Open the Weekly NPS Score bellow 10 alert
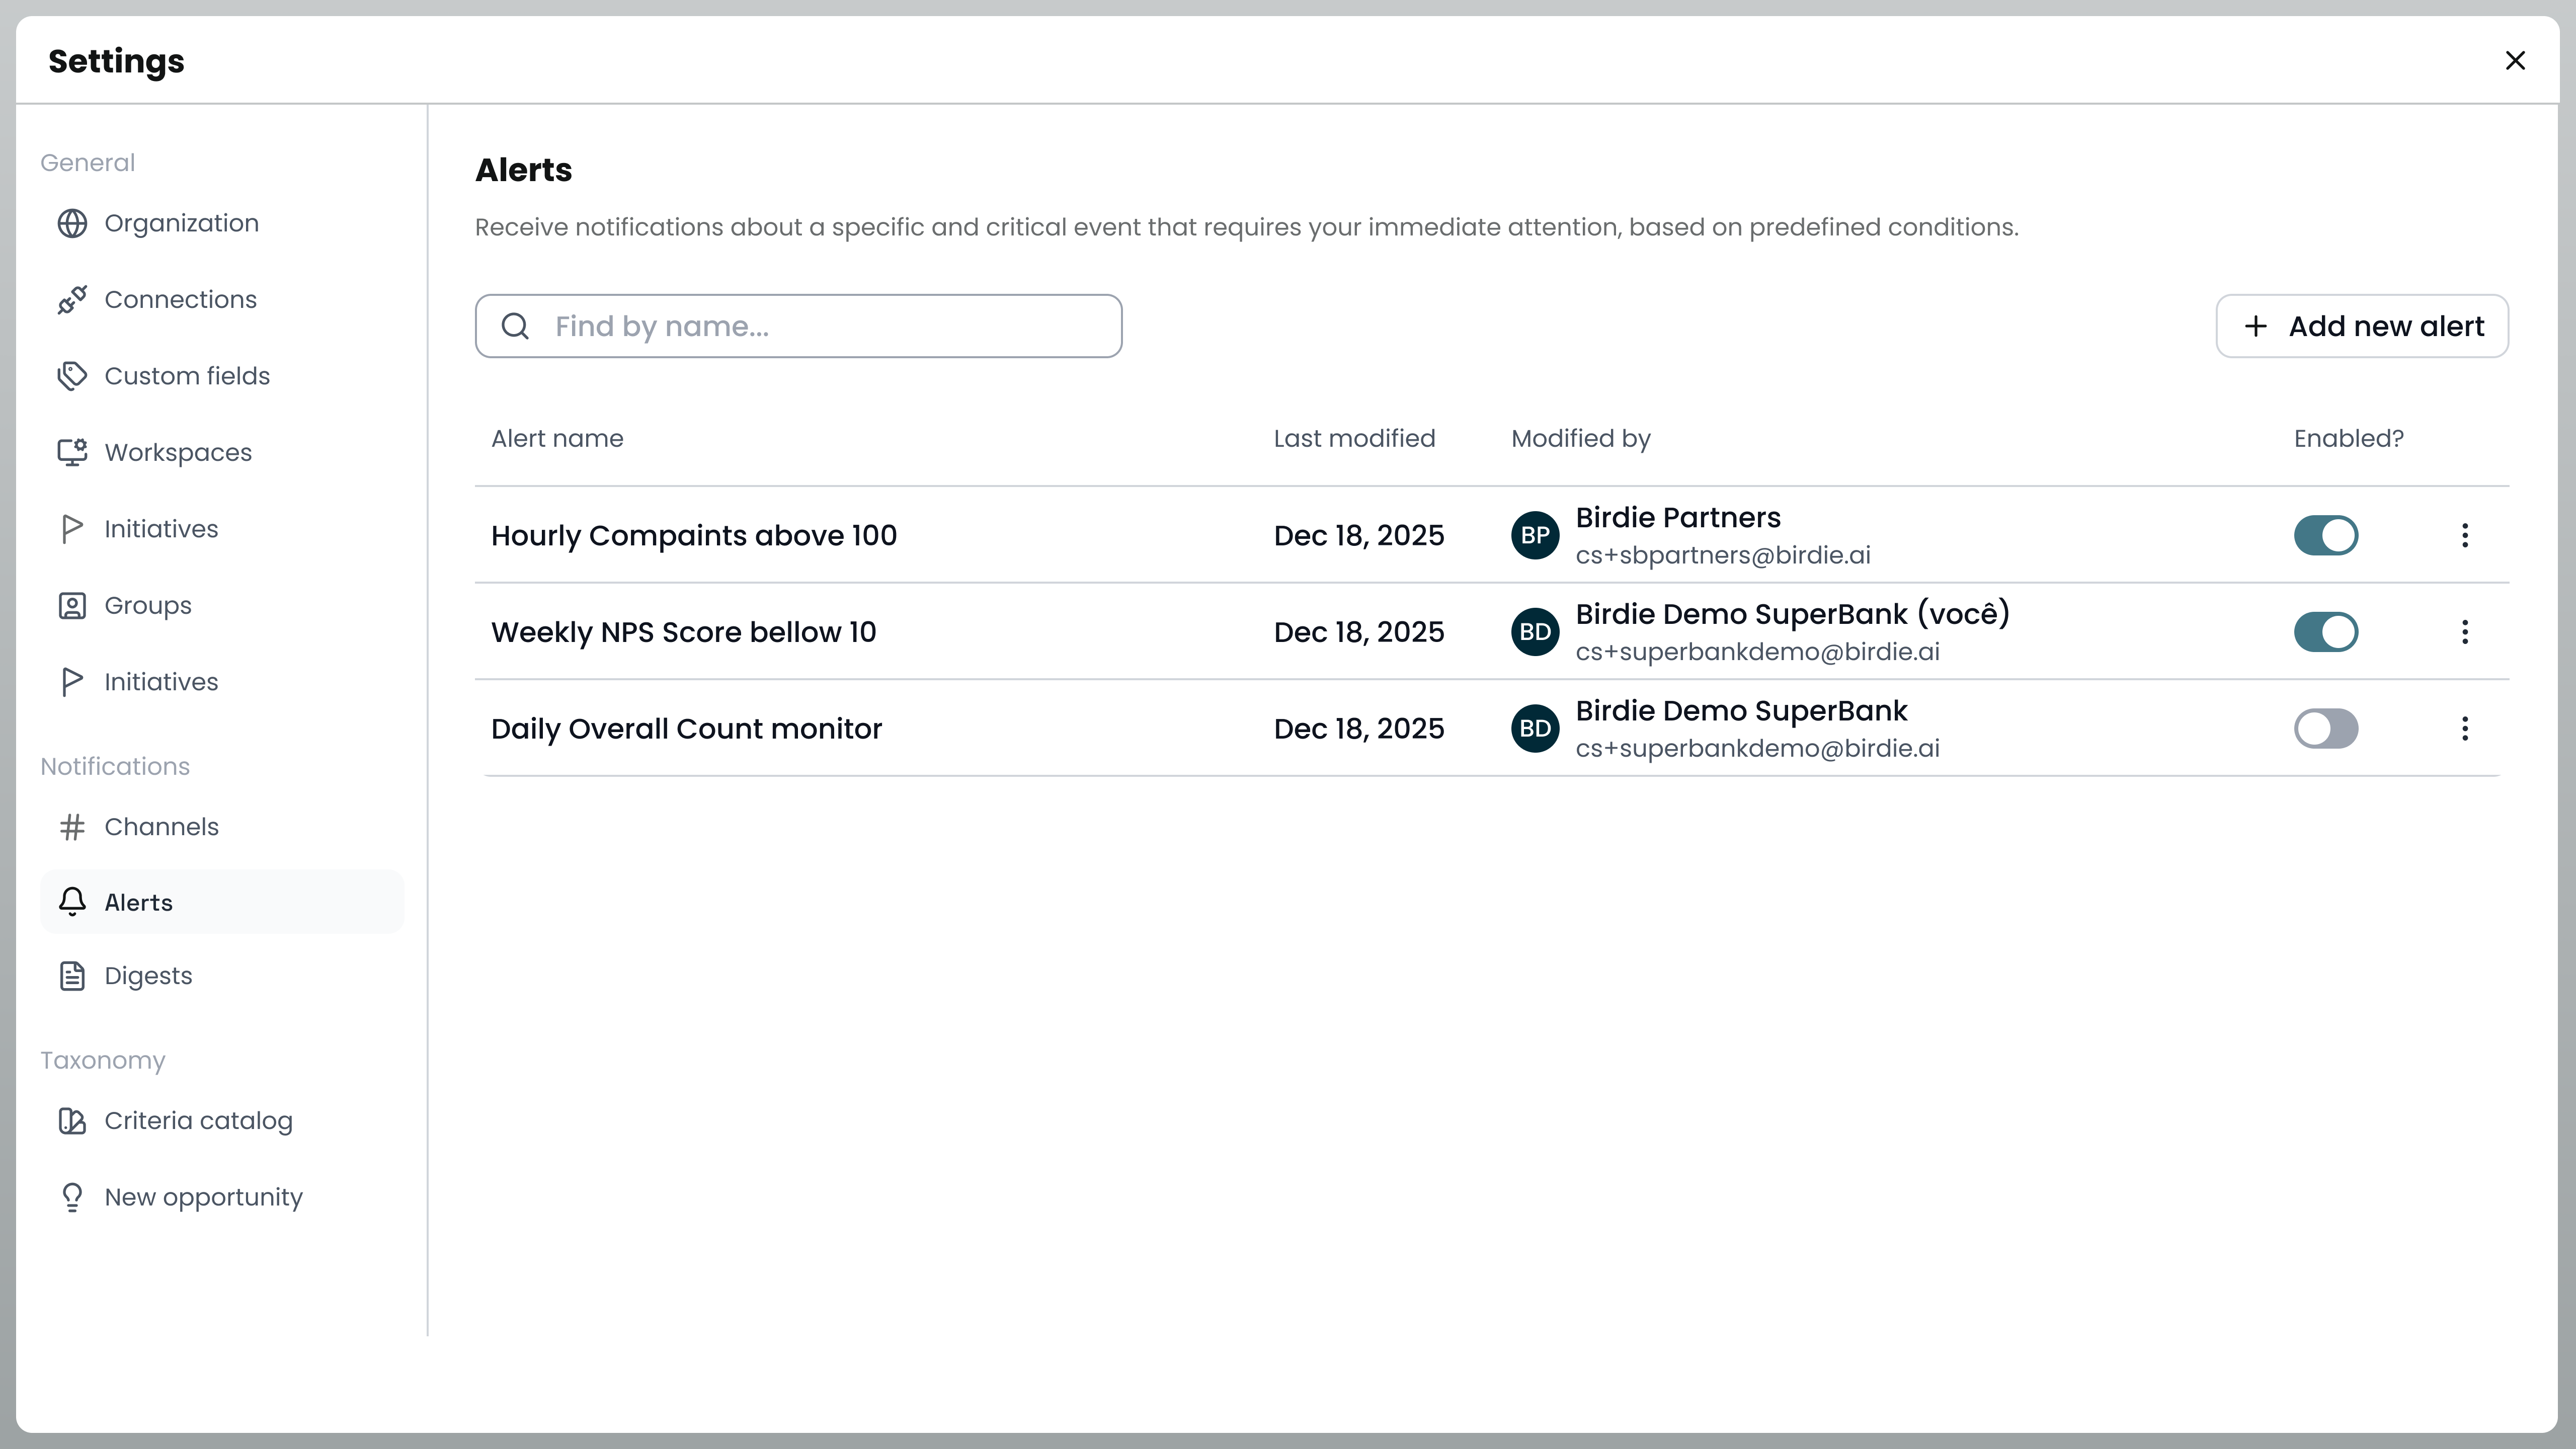 tap(683, 632)
